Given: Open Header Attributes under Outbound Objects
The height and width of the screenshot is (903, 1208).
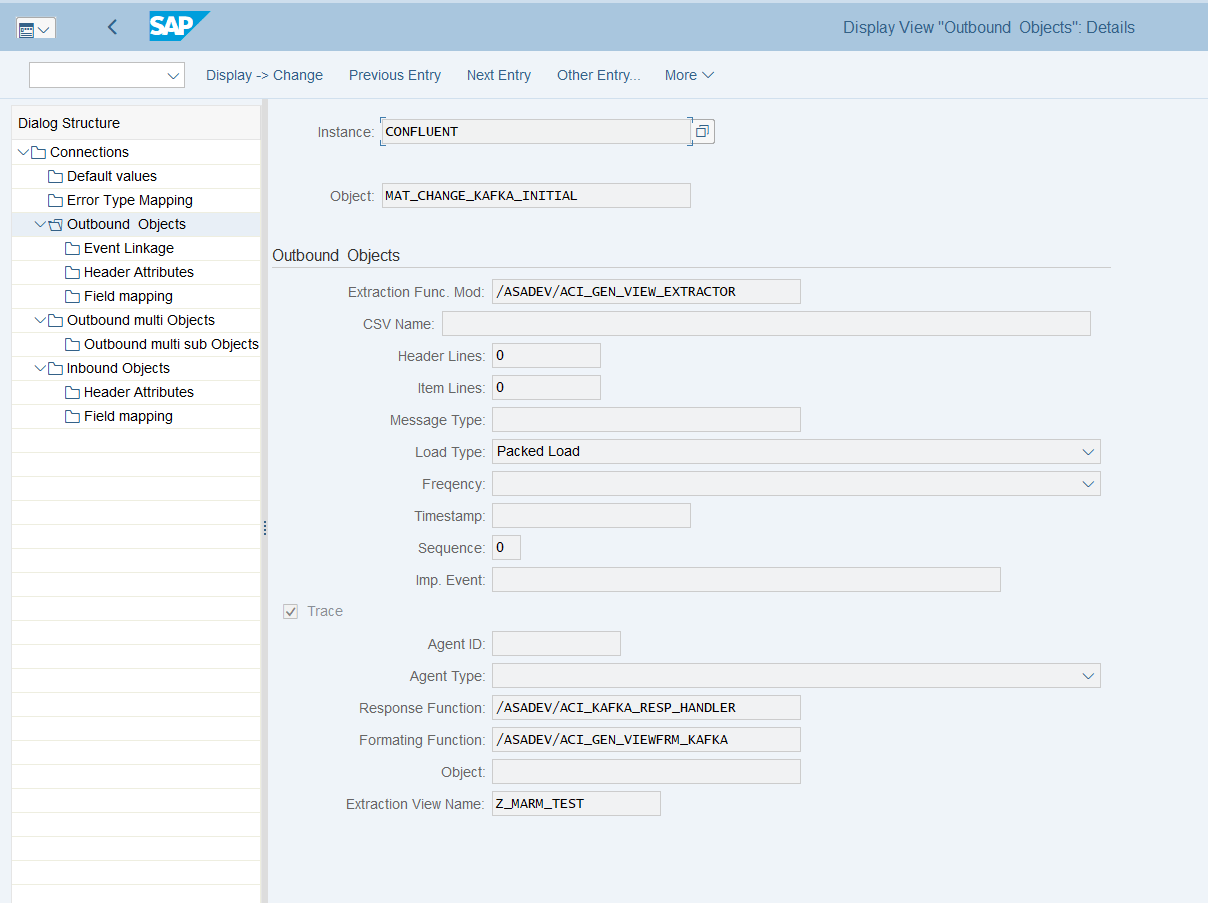Looking at the screenshot, I should 139,272.
